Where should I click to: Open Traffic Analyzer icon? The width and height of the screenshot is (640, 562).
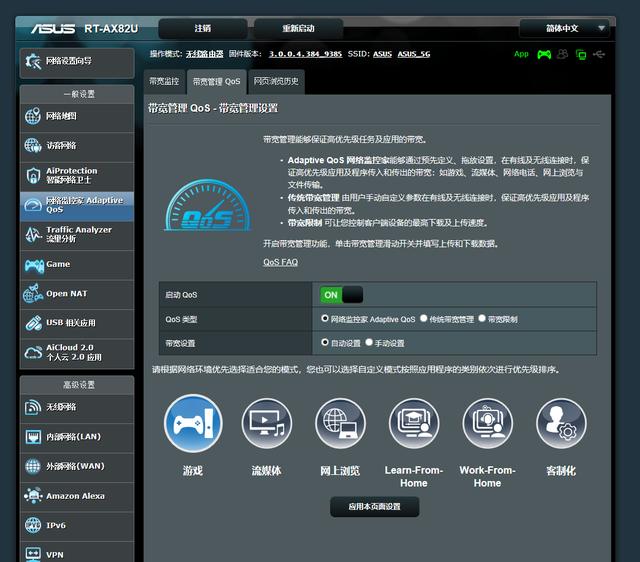[x=33, y=234]
